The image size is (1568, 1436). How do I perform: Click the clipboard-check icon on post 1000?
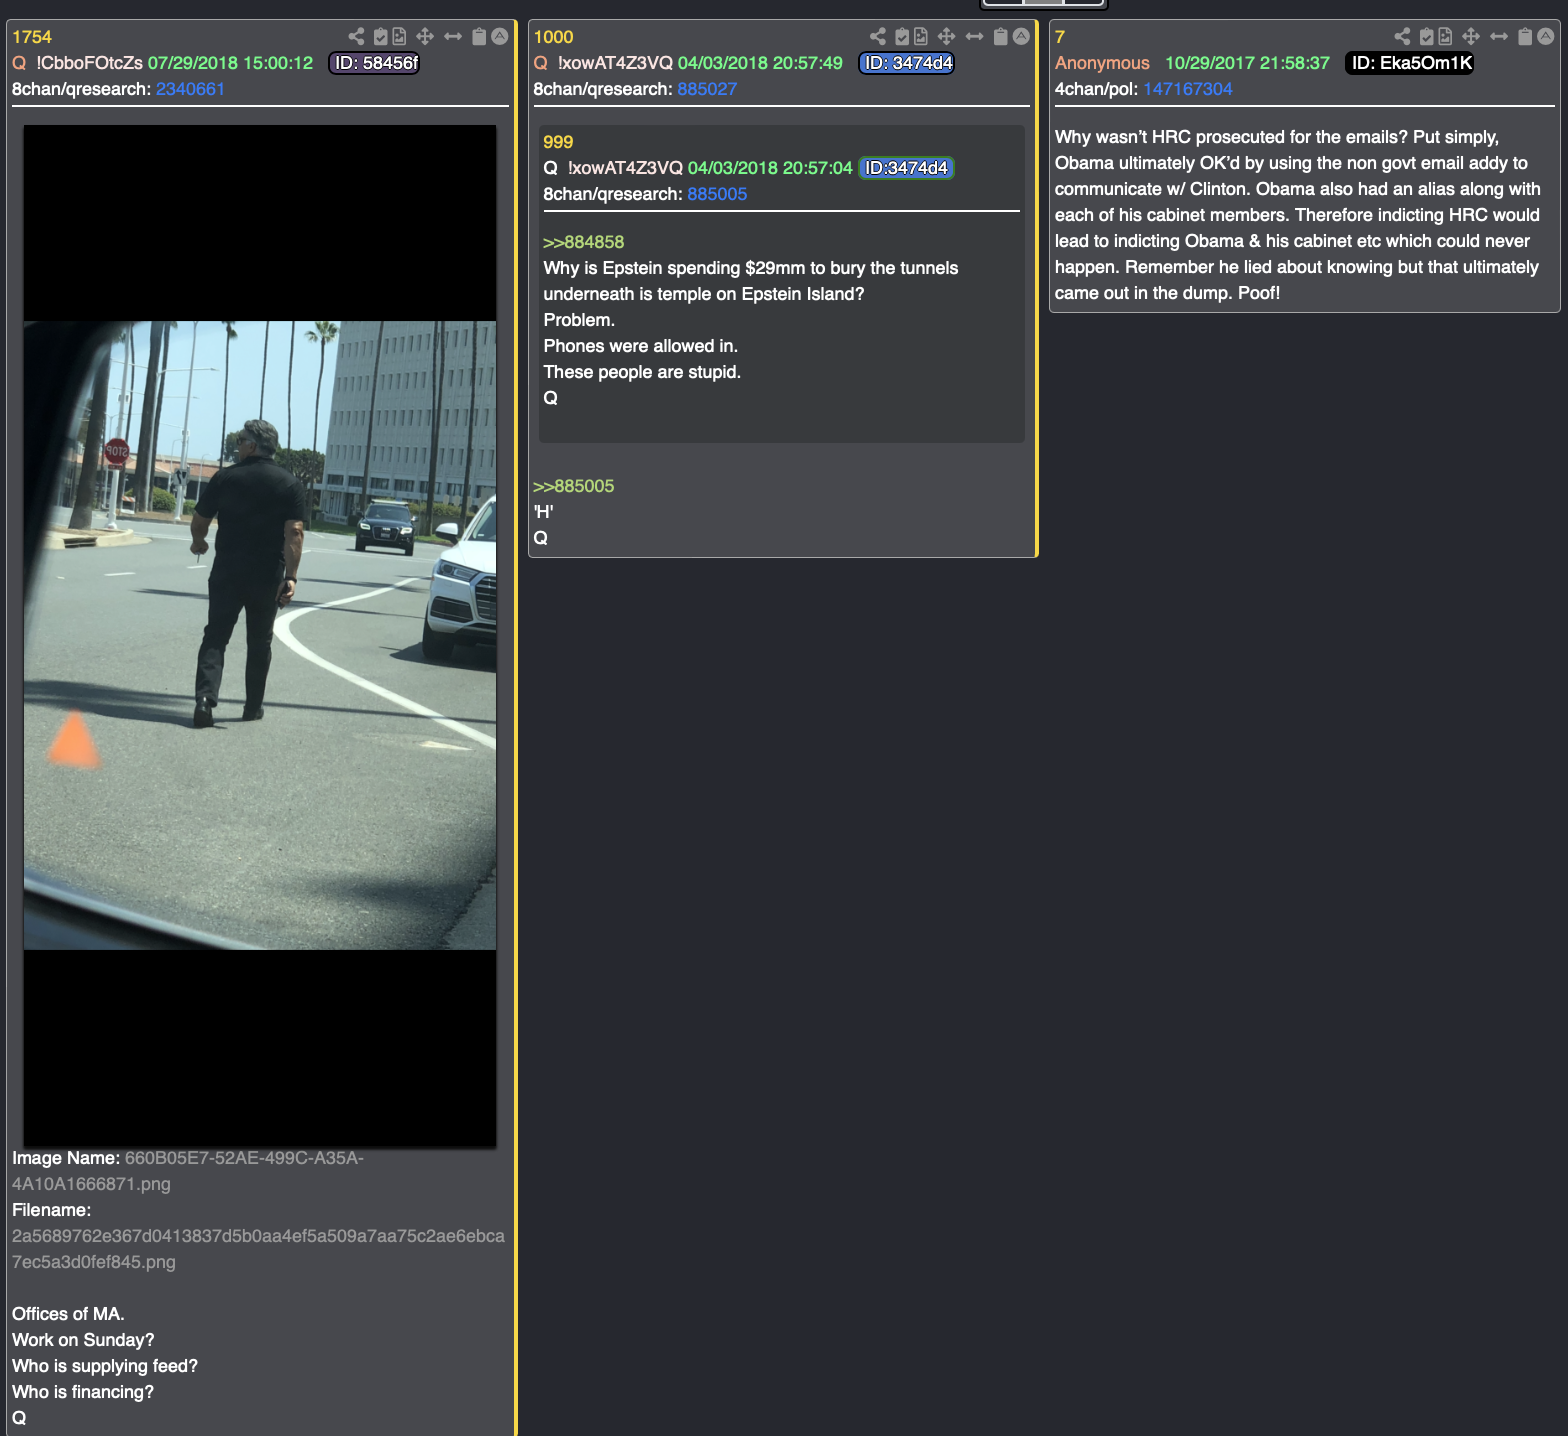tap(902, 36)
